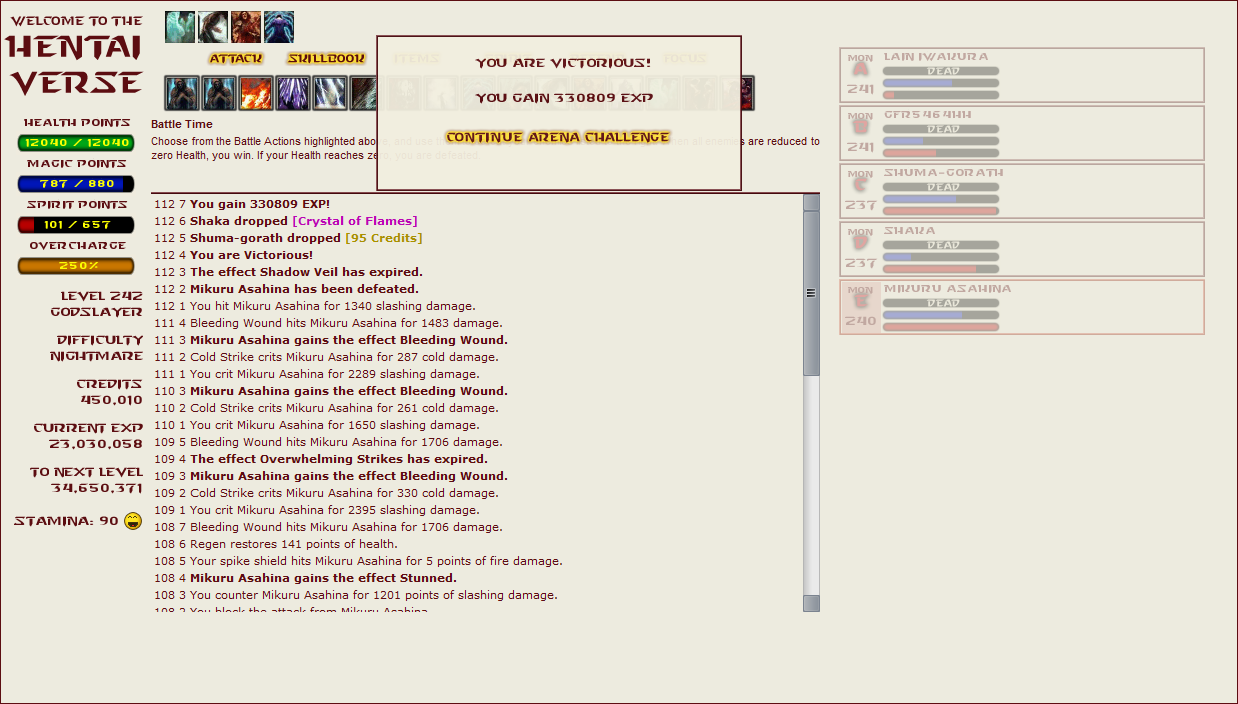Click the partially hidden sixth quickbar icon
This screenshot has height=704, width=1238.
363,93
